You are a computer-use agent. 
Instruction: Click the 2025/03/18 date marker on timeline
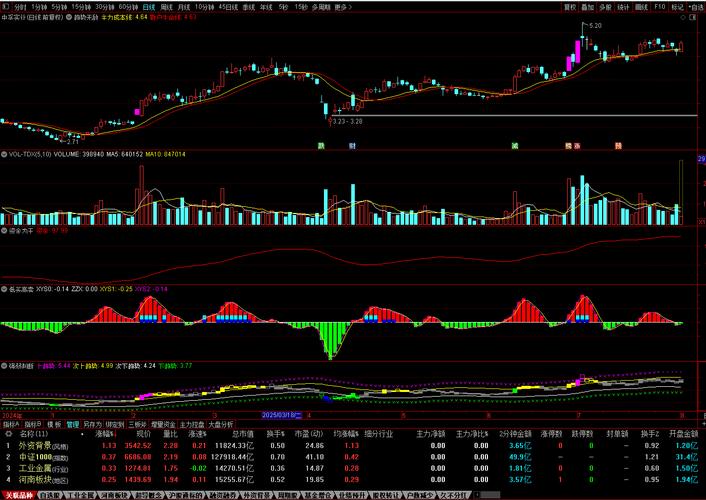tap(282, 414)
